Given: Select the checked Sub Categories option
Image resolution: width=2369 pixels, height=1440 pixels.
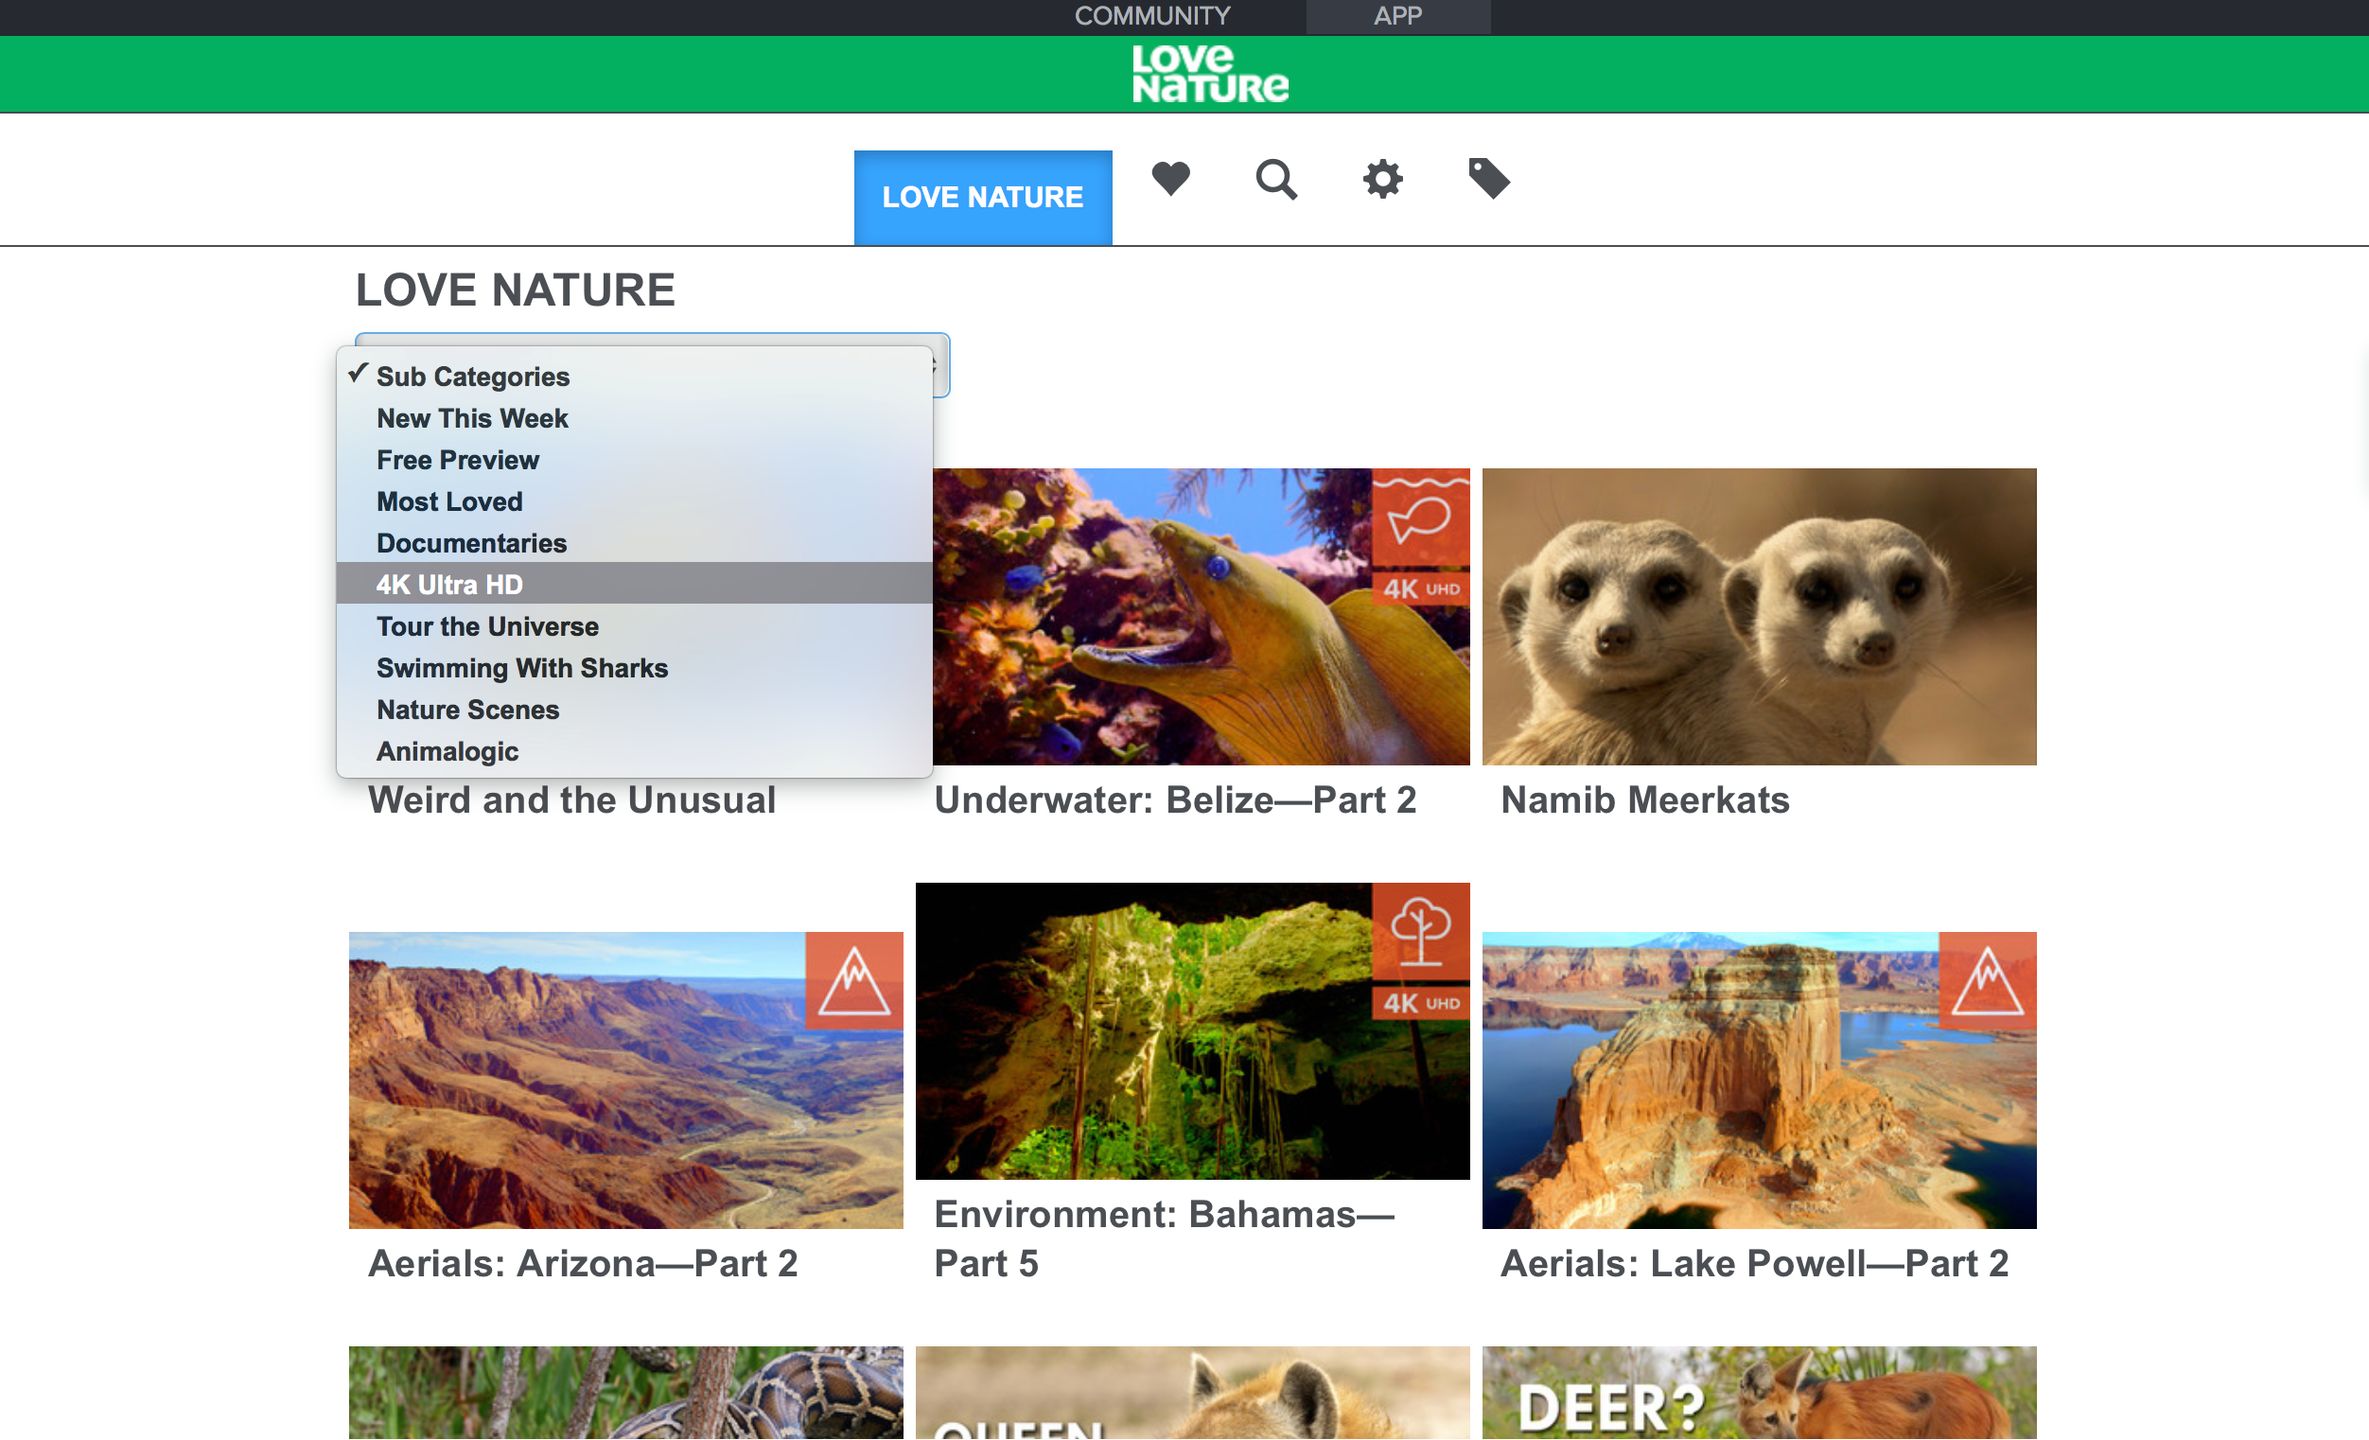Looking at the screenshot, I should 473,377.
